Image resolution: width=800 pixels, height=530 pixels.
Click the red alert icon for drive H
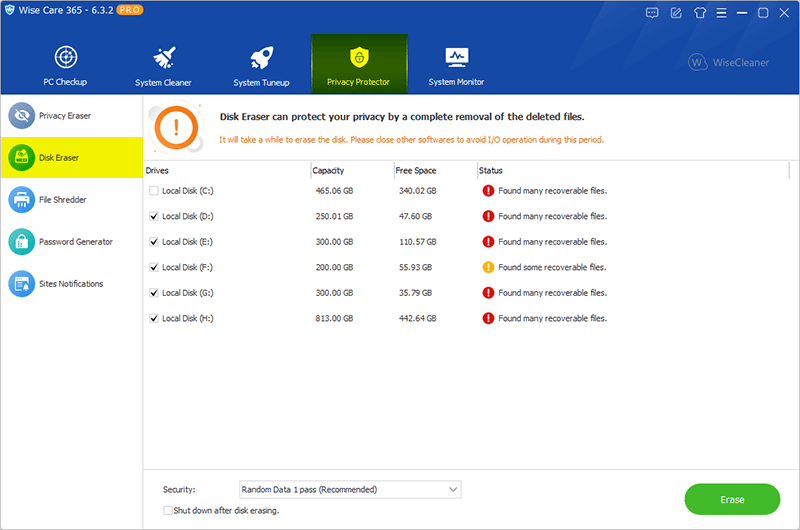(488, 318)
